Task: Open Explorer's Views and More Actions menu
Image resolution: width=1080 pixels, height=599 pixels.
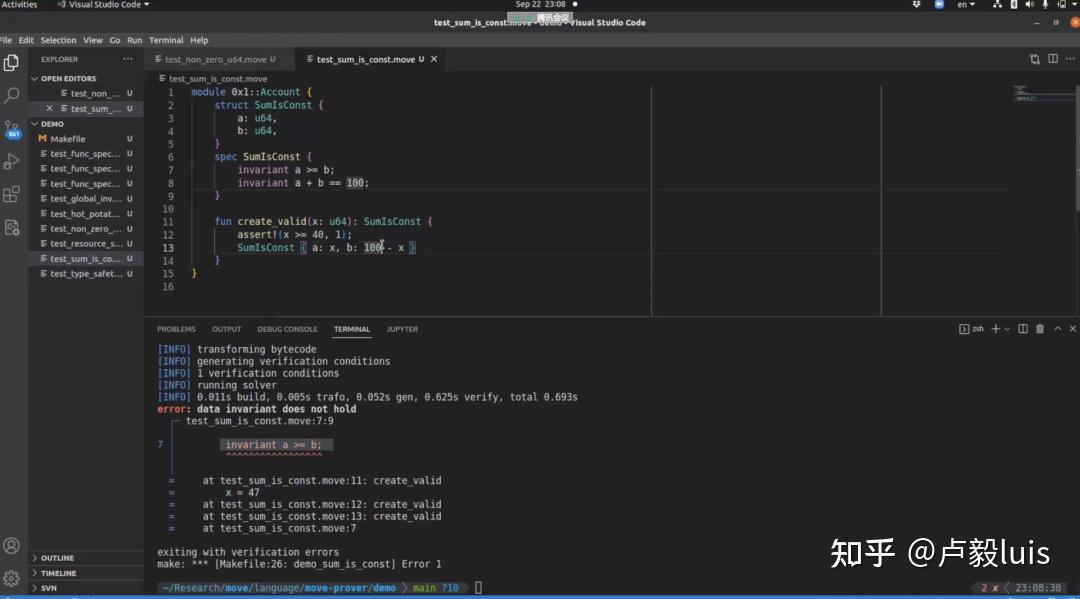Action: [x=127, y=59]
